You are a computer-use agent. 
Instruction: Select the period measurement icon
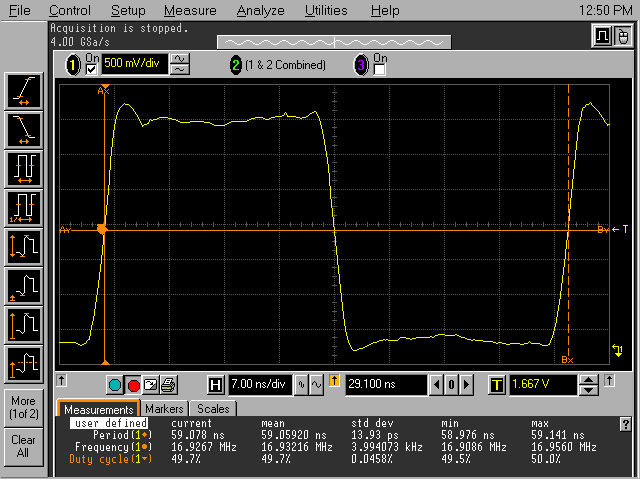[x=24, y=169]
